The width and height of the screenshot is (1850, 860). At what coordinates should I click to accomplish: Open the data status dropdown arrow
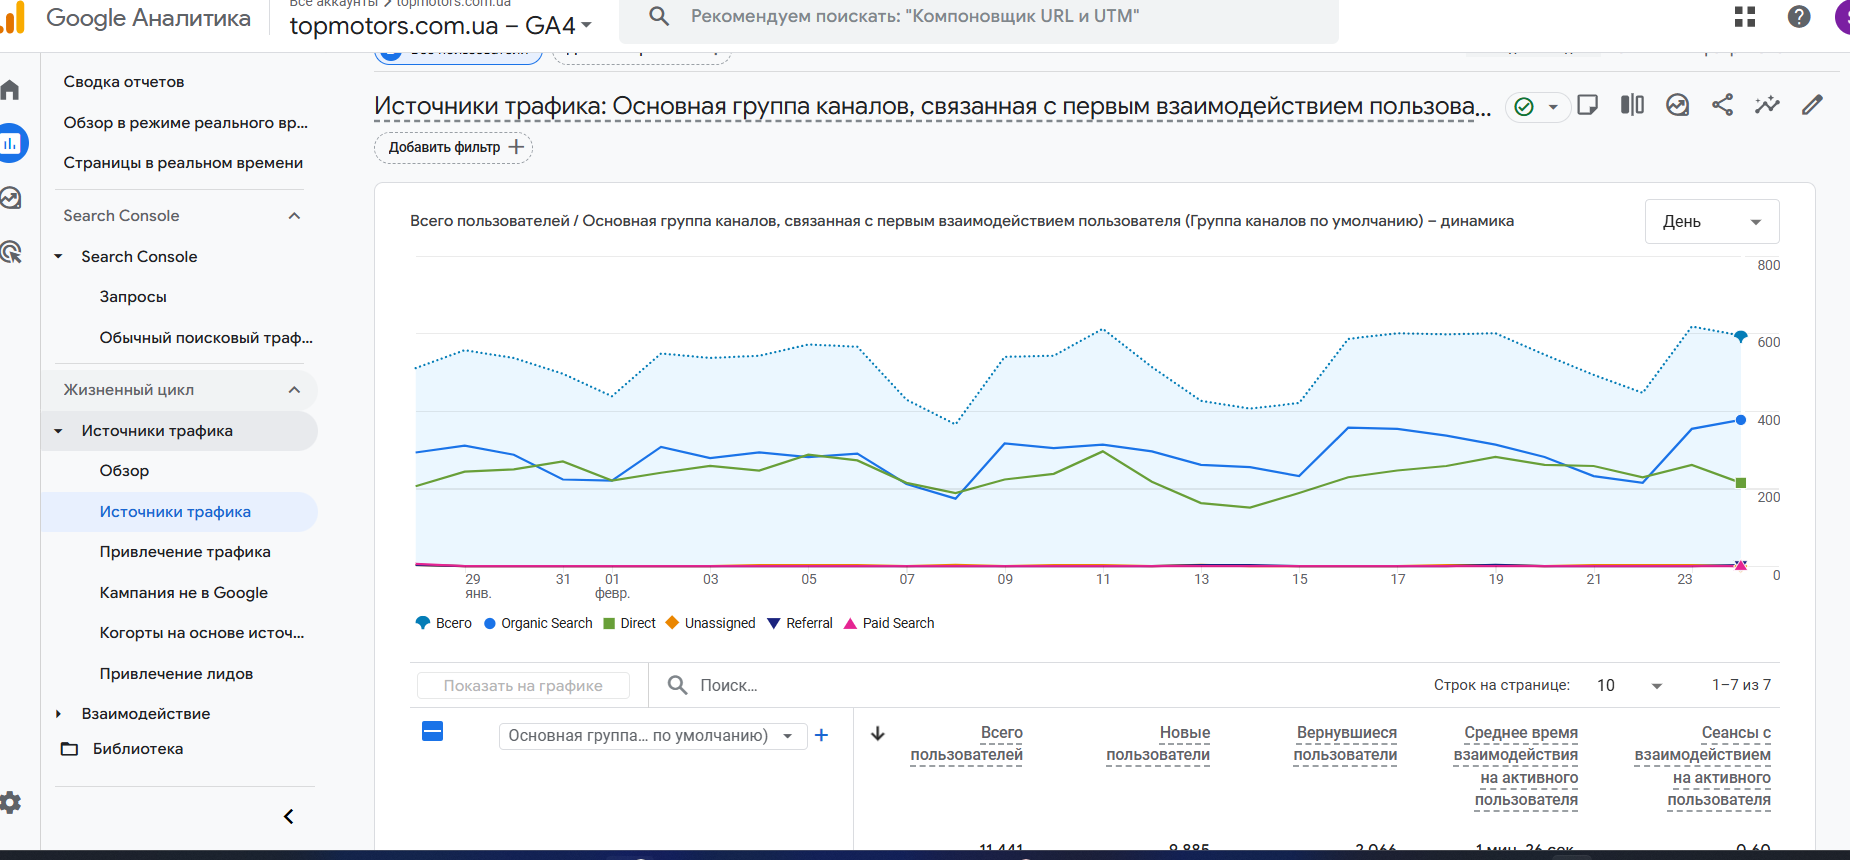pos(1553,106)
